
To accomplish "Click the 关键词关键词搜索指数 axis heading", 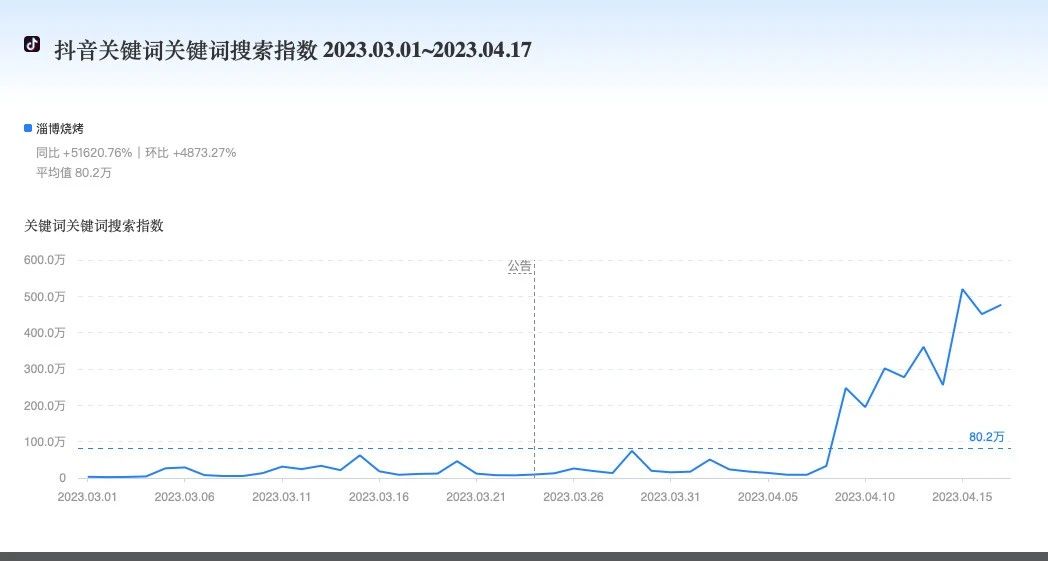I will point(94,226).
